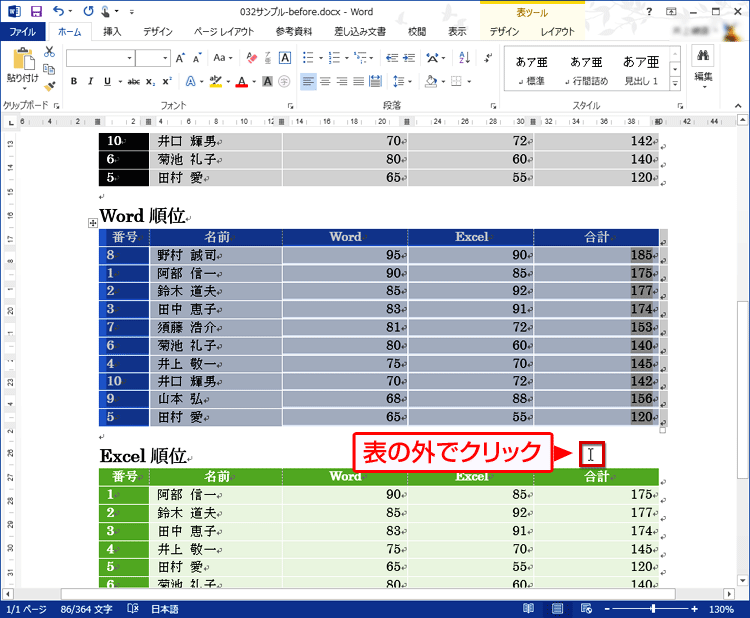Justify text on both sides
Image resolution: width=750 pixels, height=618 pixels.
pyautogui.click(x=359, y=82)
